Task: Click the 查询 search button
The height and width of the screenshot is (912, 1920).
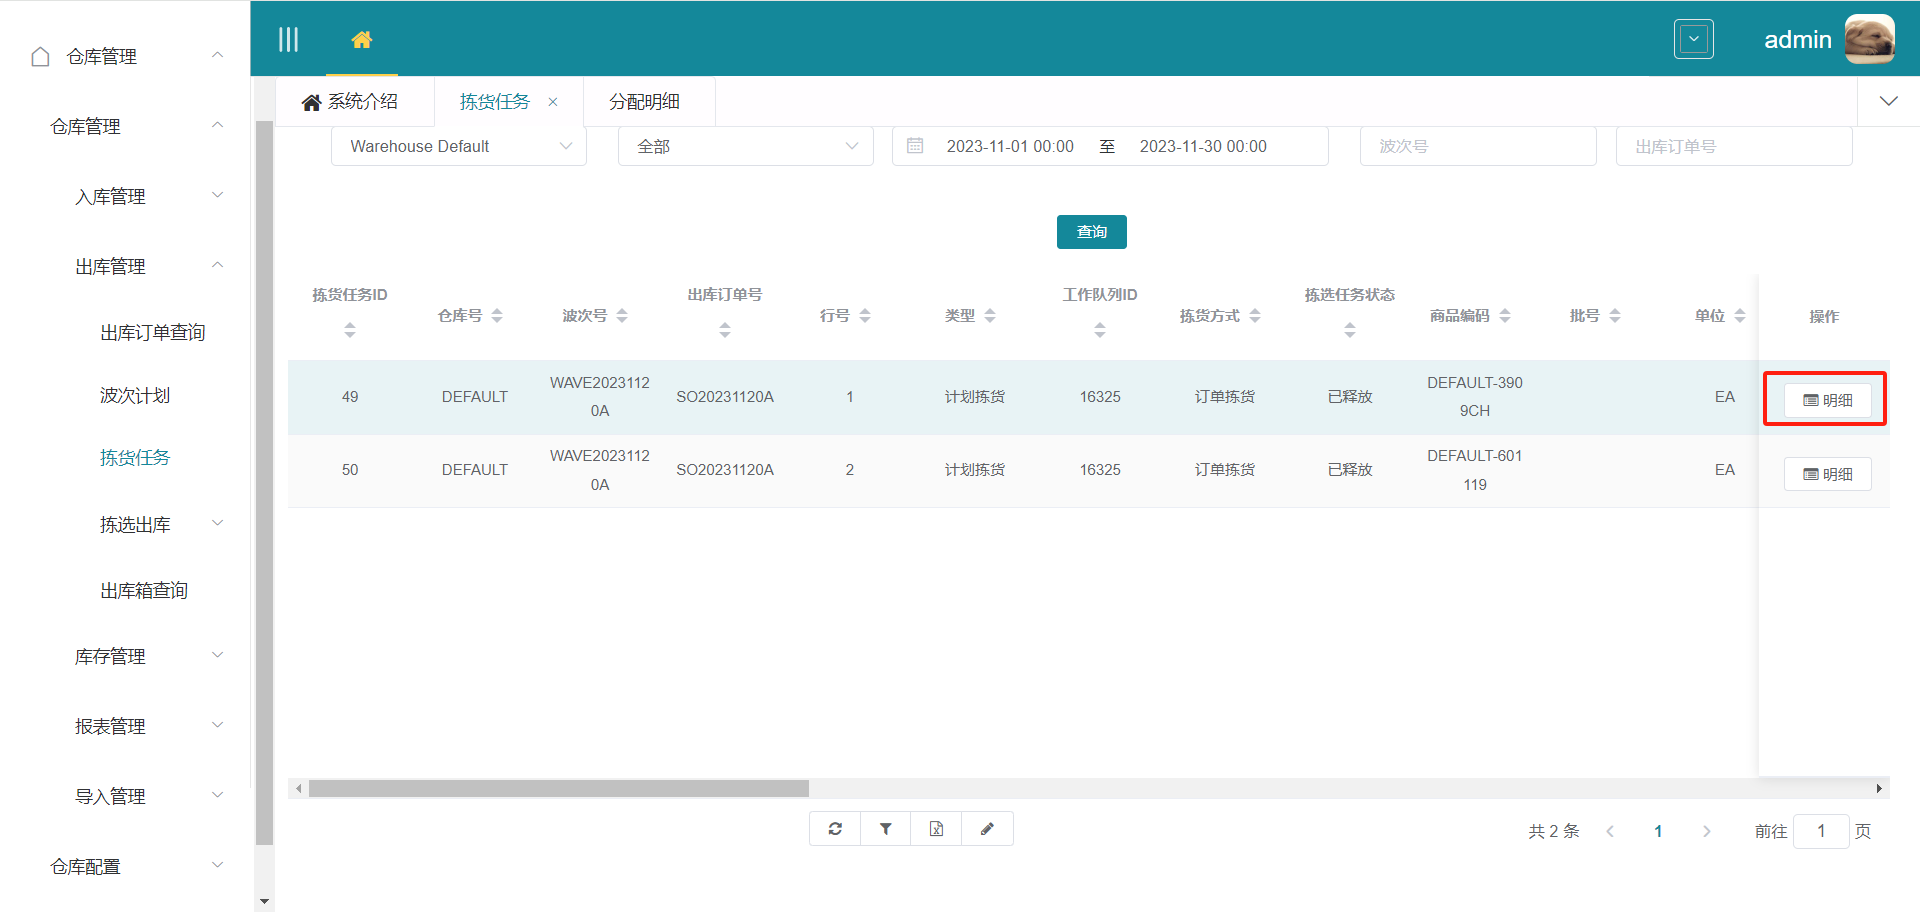Action: click(1091, 231)
